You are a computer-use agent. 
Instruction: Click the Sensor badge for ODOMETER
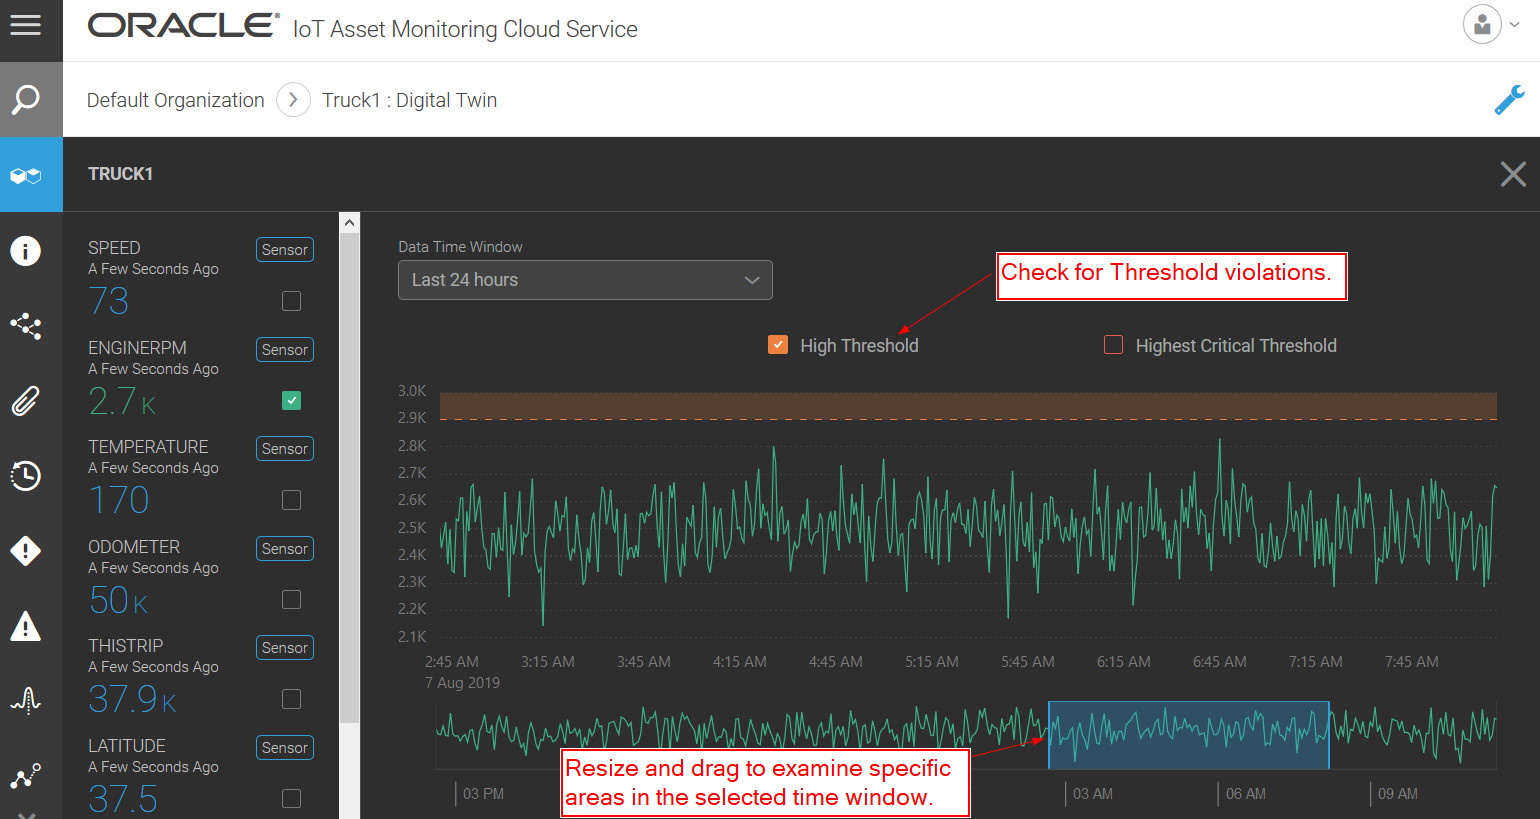pyautogui.click(x=285, y=549)
